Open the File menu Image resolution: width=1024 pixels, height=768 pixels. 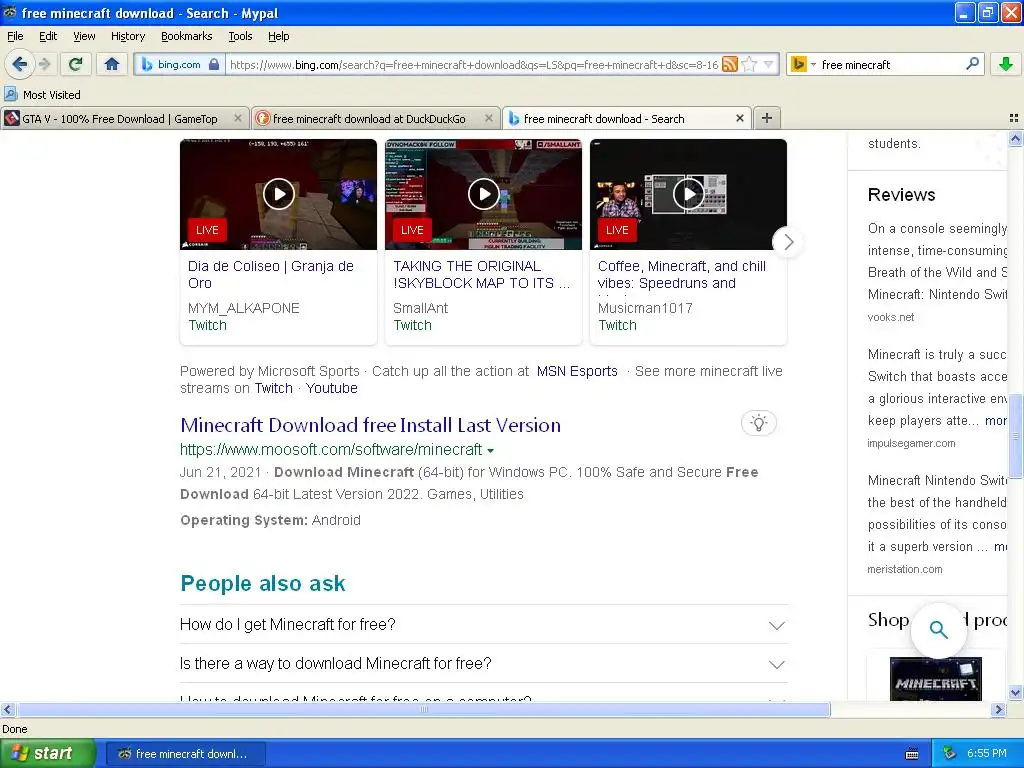pos(15,36)
